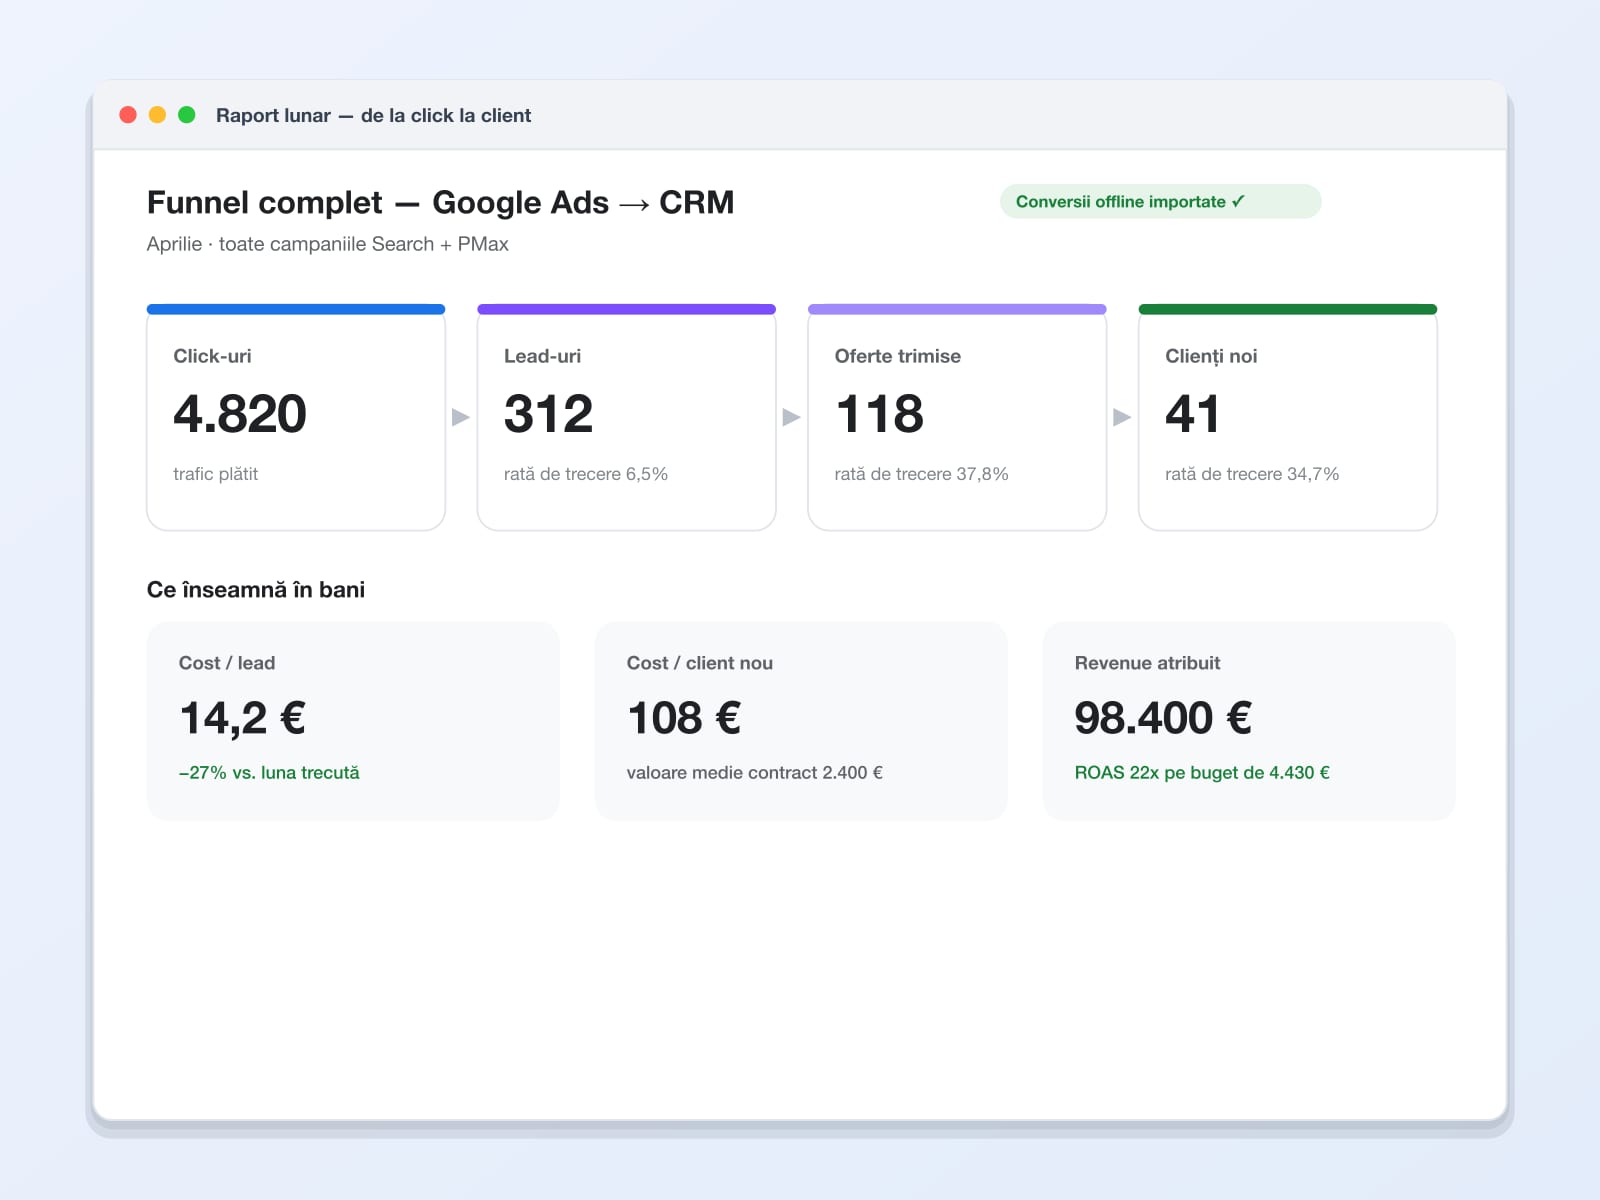Click the 'Ce înseamnă în bani' heading
Viewport: 1600px width, 1200px height.
click(x=256, y=590)
